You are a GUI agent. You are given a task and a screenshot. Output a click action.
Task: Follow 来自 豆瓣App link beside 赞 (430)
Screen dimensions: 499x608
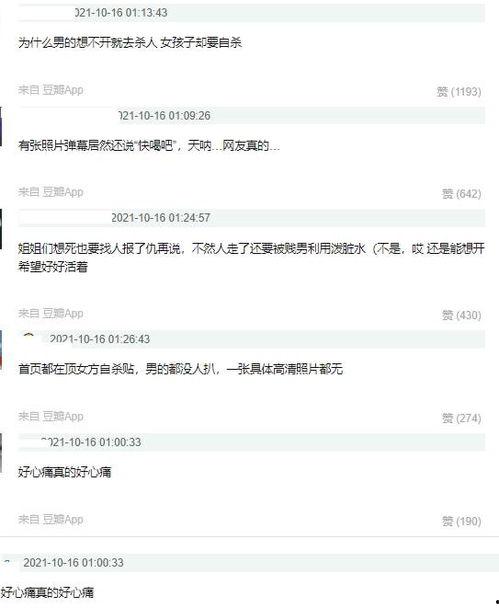coord(51,314)
